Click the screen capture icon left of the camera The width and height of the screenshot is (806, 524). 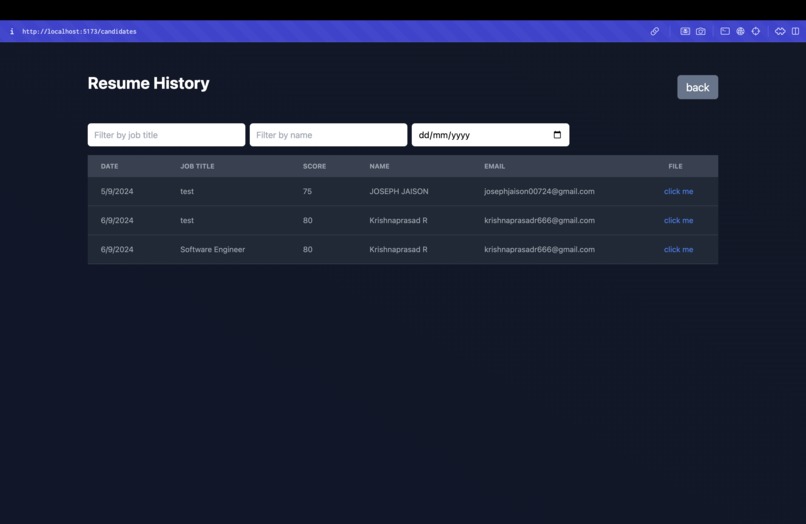[x=685, y=31]
